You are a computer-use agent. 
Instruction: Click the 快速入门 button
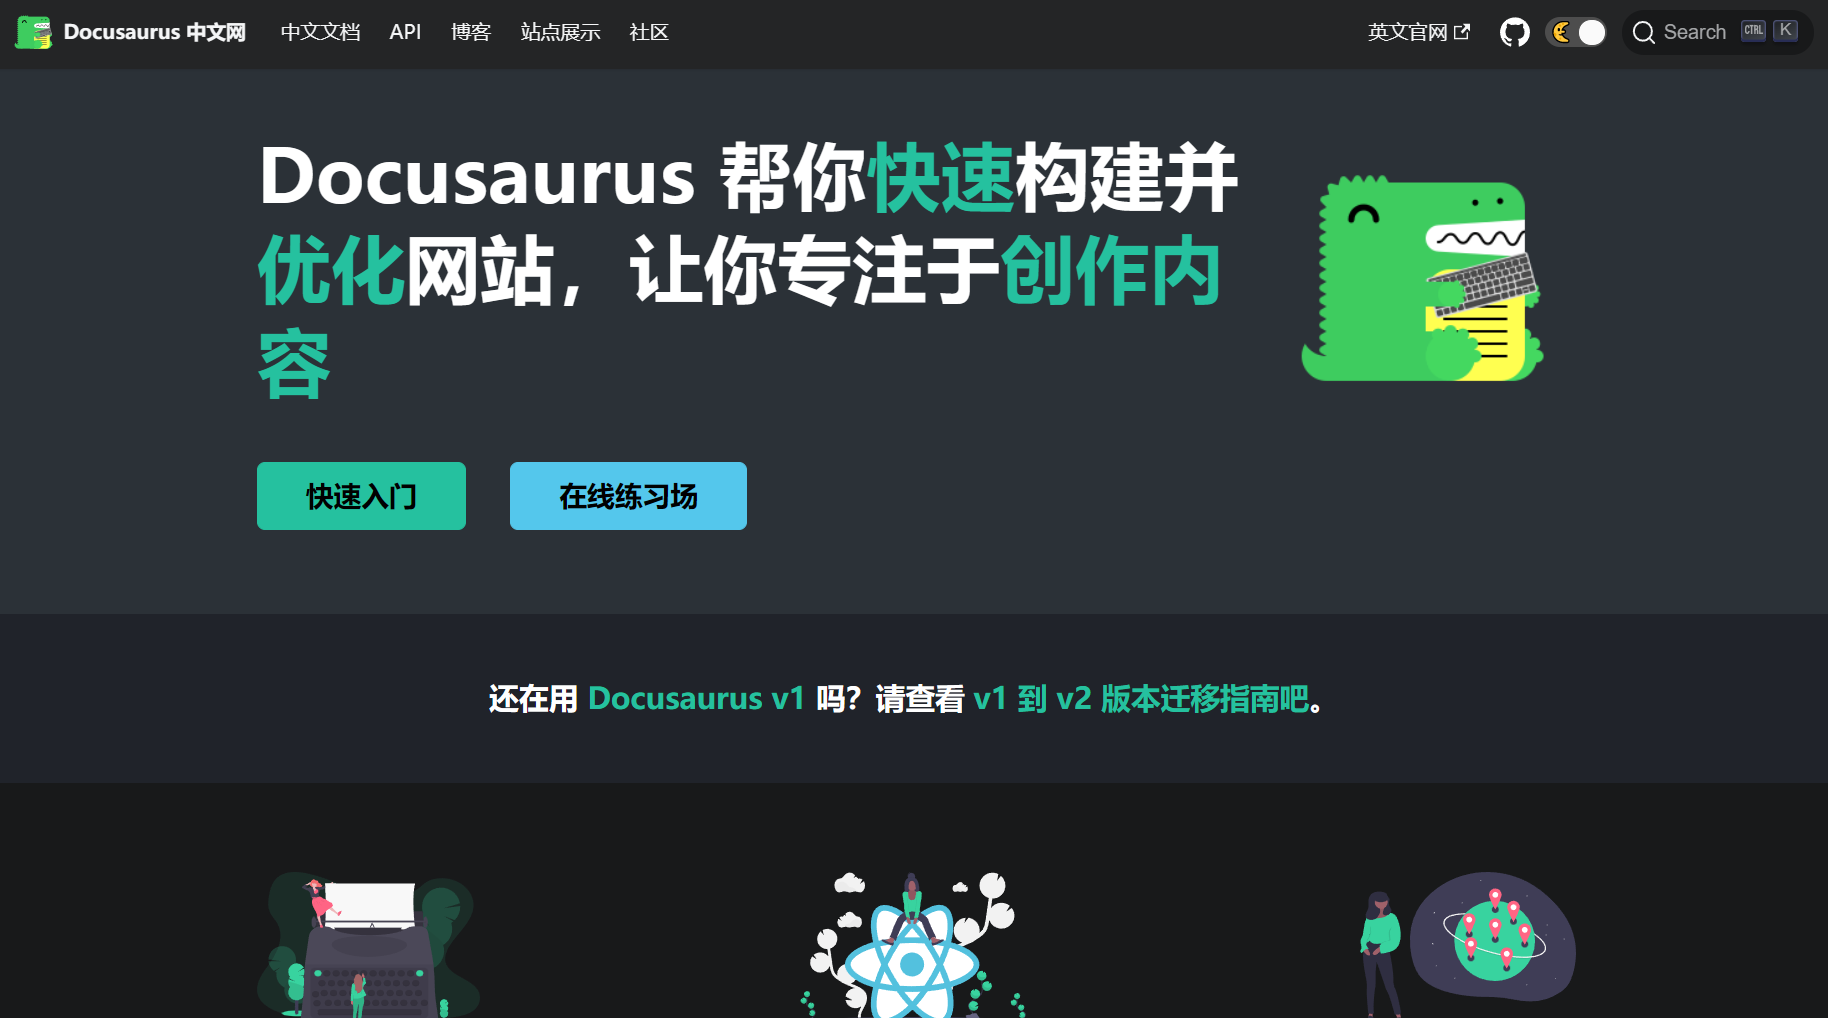361,495
